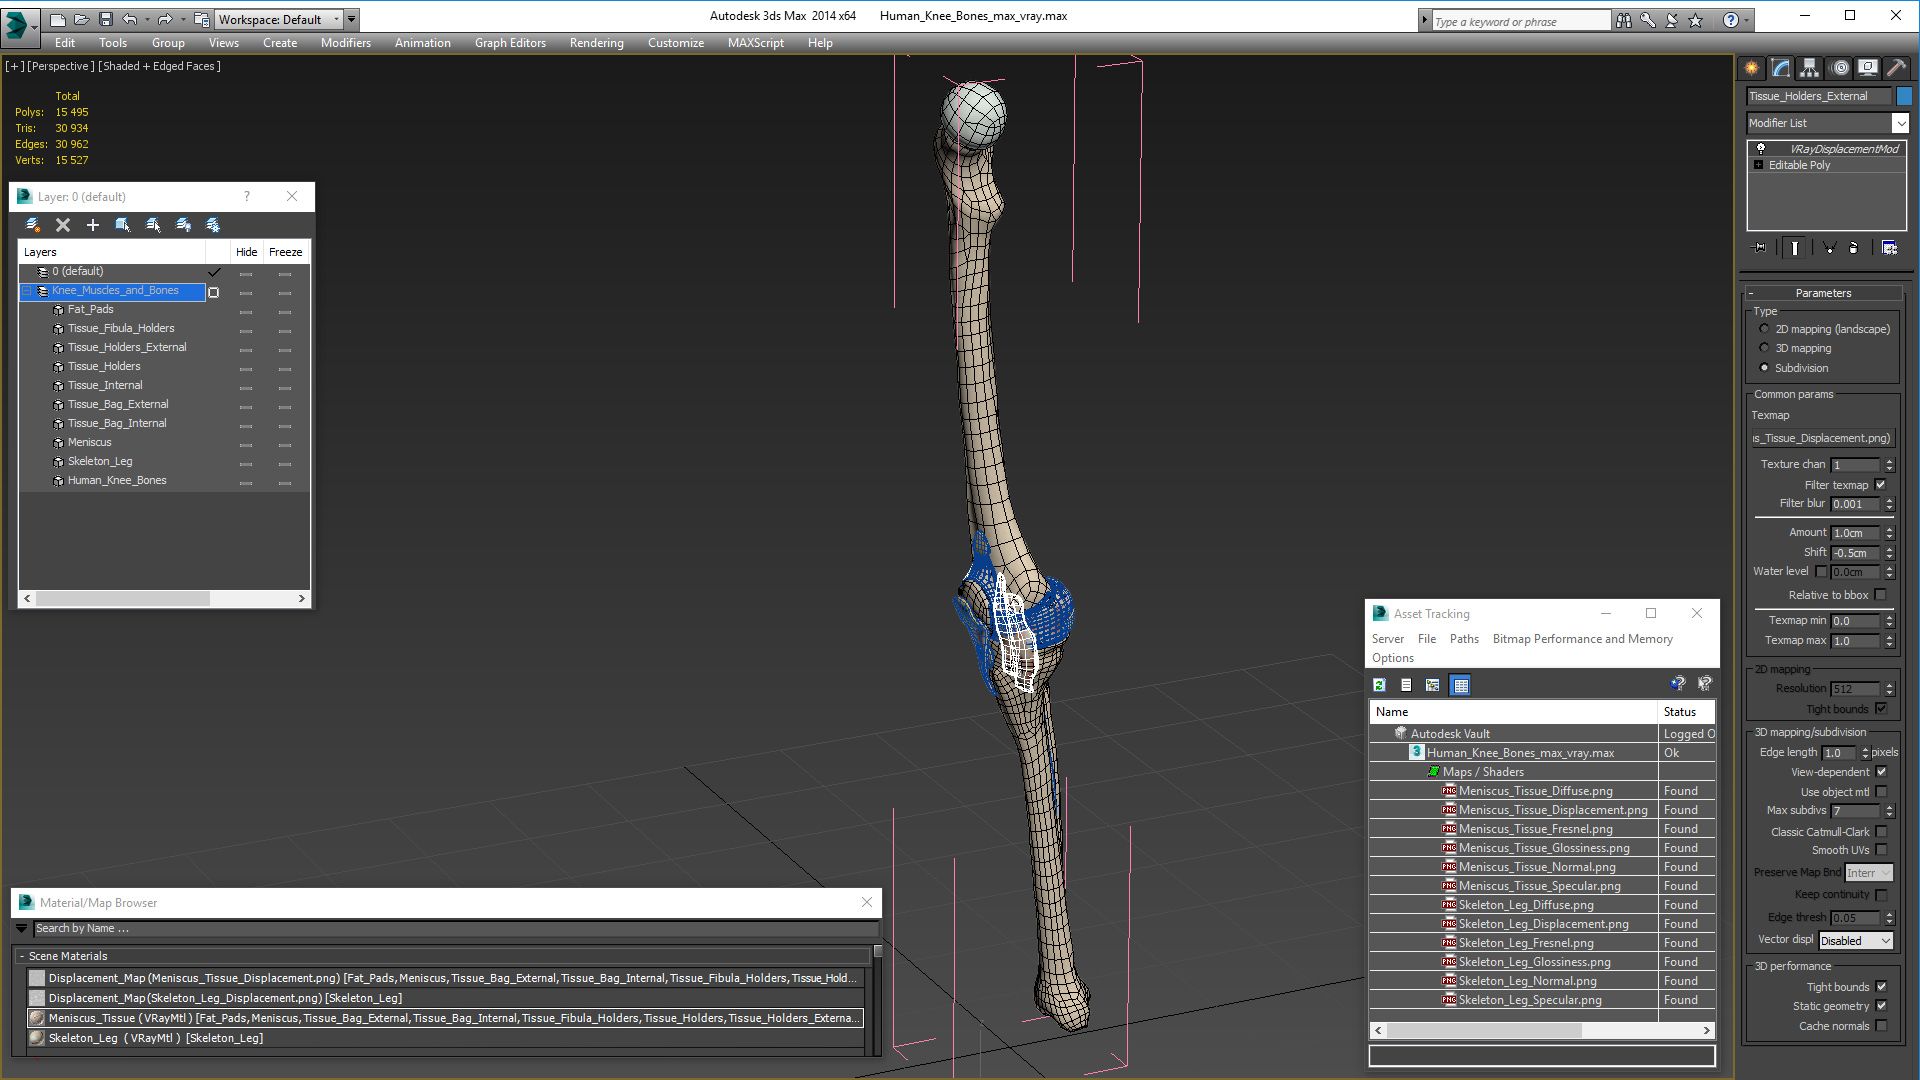The width and height of the screenshot is (1920, 1080).
Task: Switch Asset Tracking to tree view icon
Action: [1433, 685]
